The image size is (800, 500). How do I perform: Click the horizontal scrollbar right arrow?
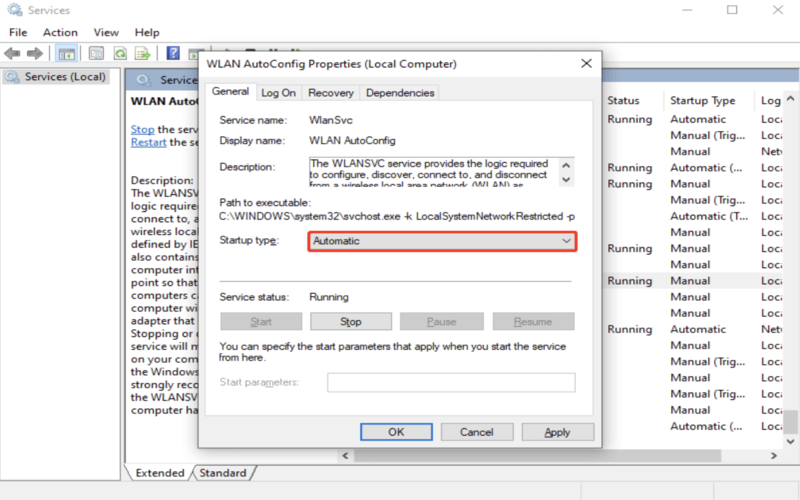[774, 456]
